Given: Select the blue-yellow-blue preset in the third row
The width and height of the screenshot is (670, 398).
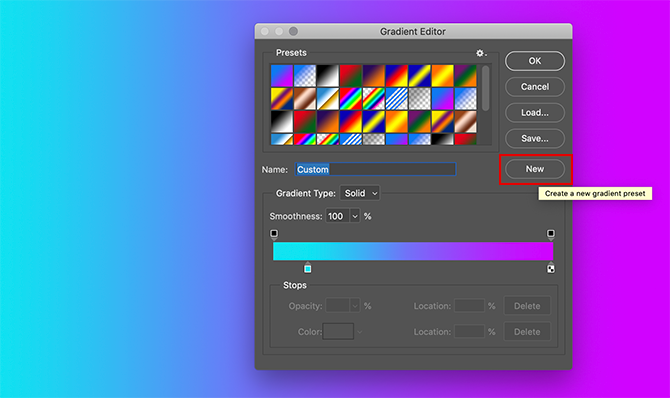Looking at the screenshot, I should pyautogui.click(x=374, y=122).
